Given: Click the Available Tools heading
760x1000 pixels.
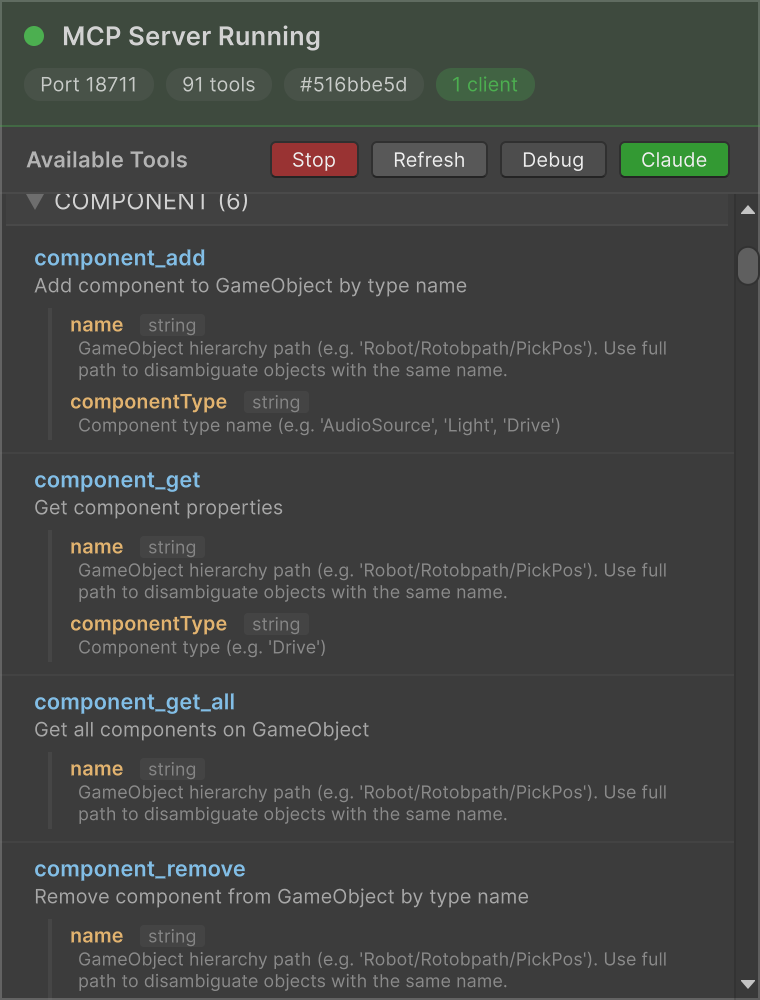Looking at the screenshot, I should 107,160.
